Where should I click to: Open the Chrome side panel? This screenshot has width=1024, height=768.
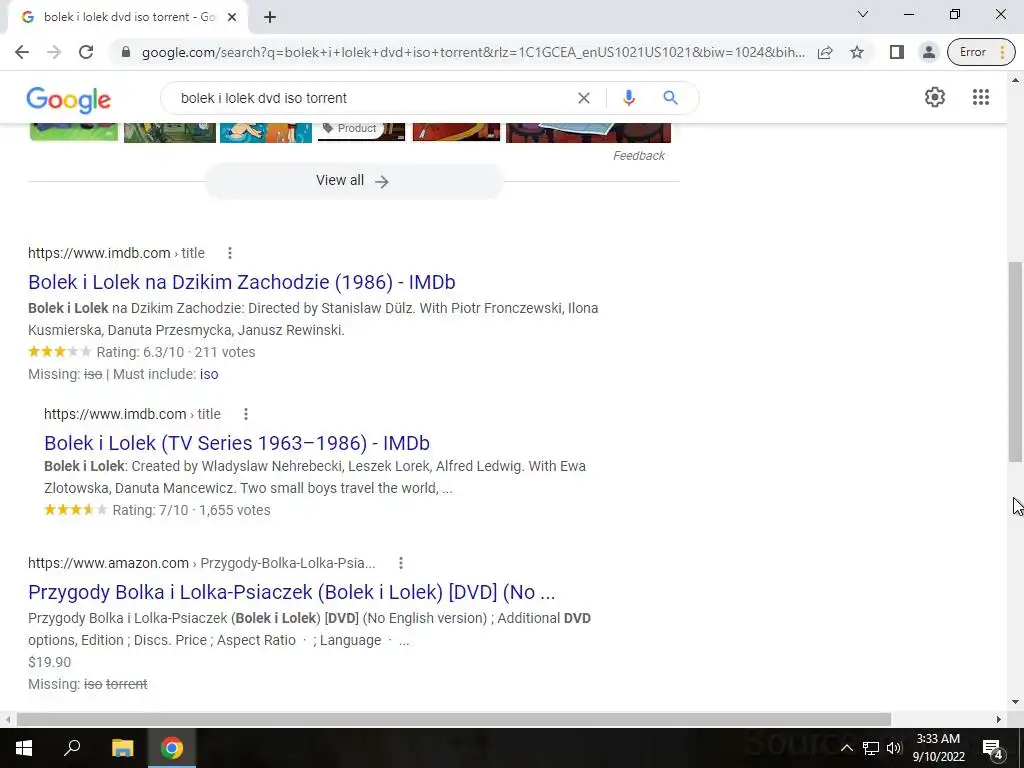coord(897,52)
